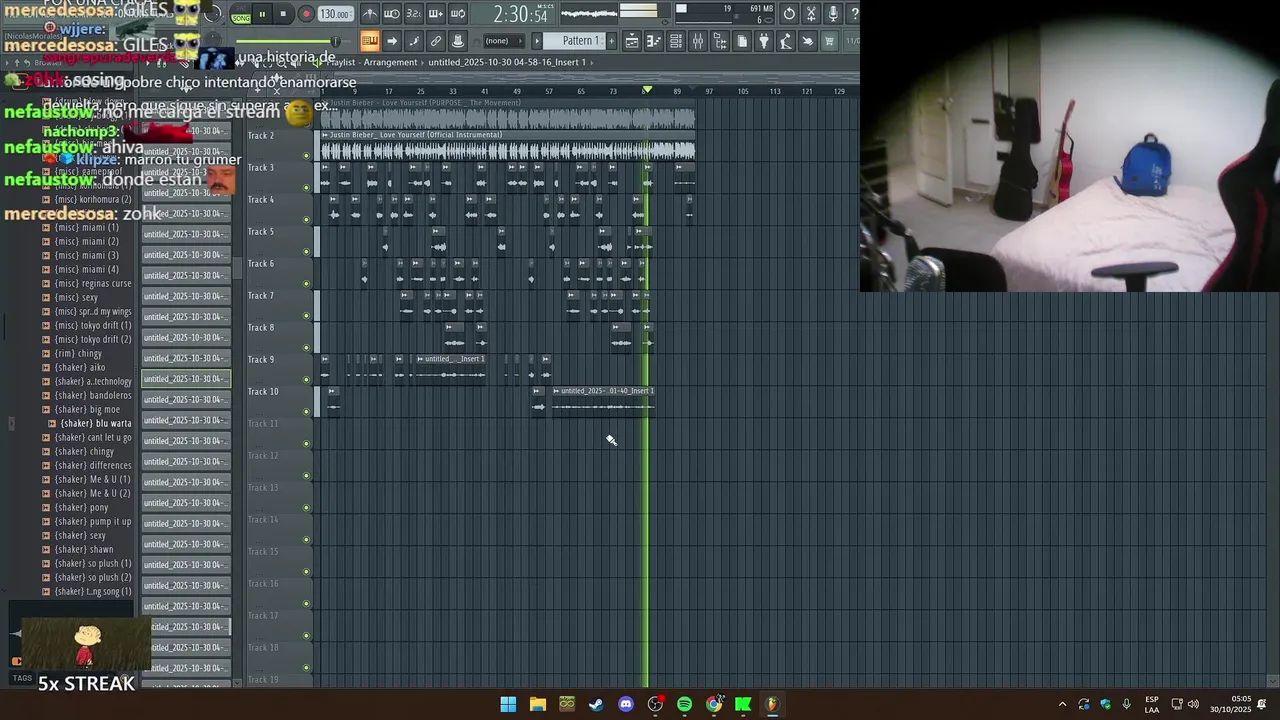This screenshot has width=1280, height=720.
Task: Open Windows Start menu
Action: tap(508, 704)
